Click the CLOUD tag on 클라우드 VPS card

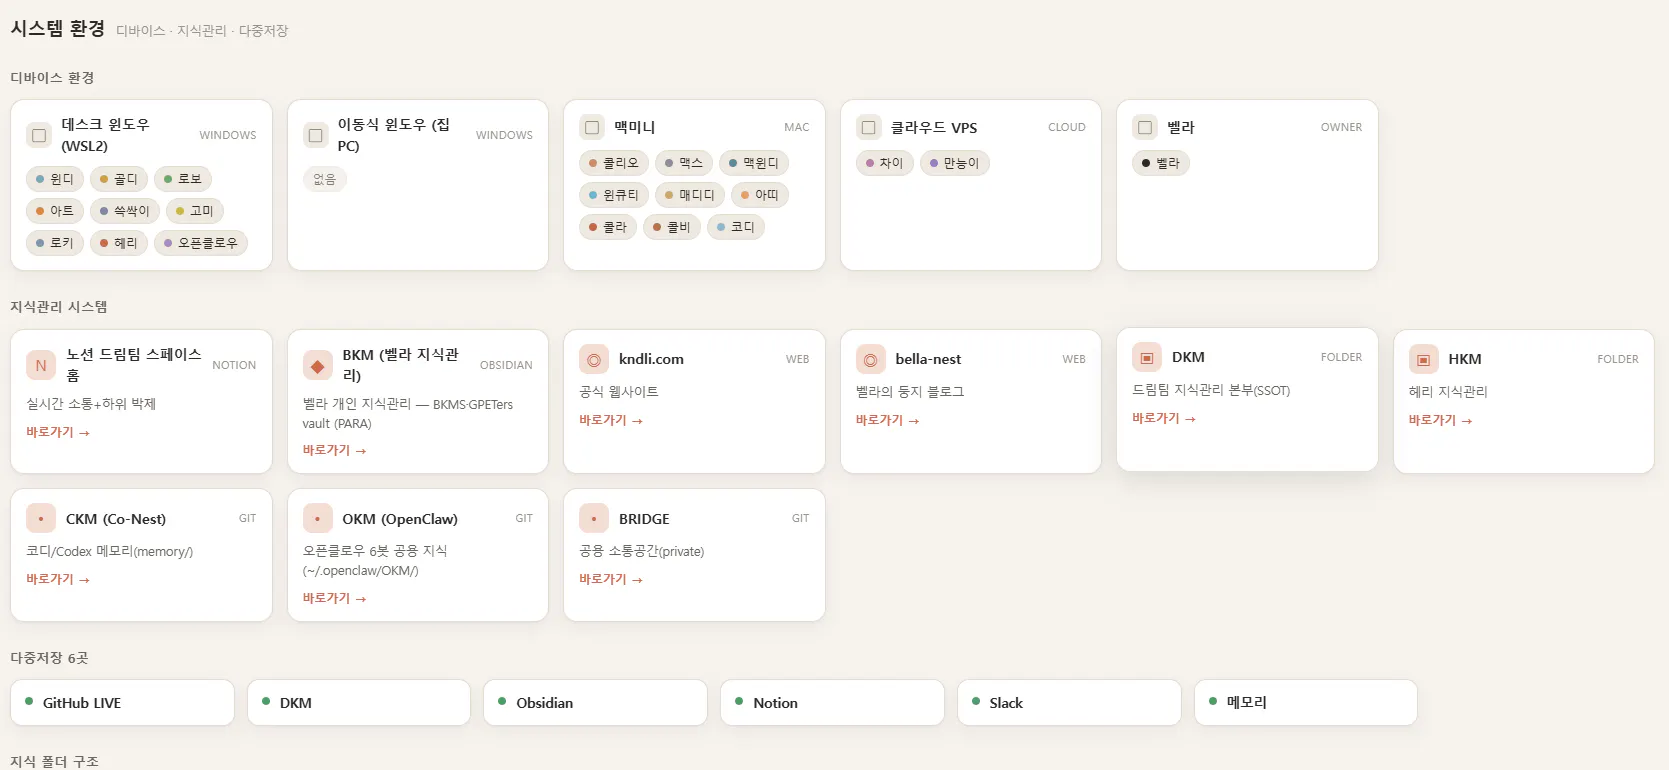tap(1067, 127)
